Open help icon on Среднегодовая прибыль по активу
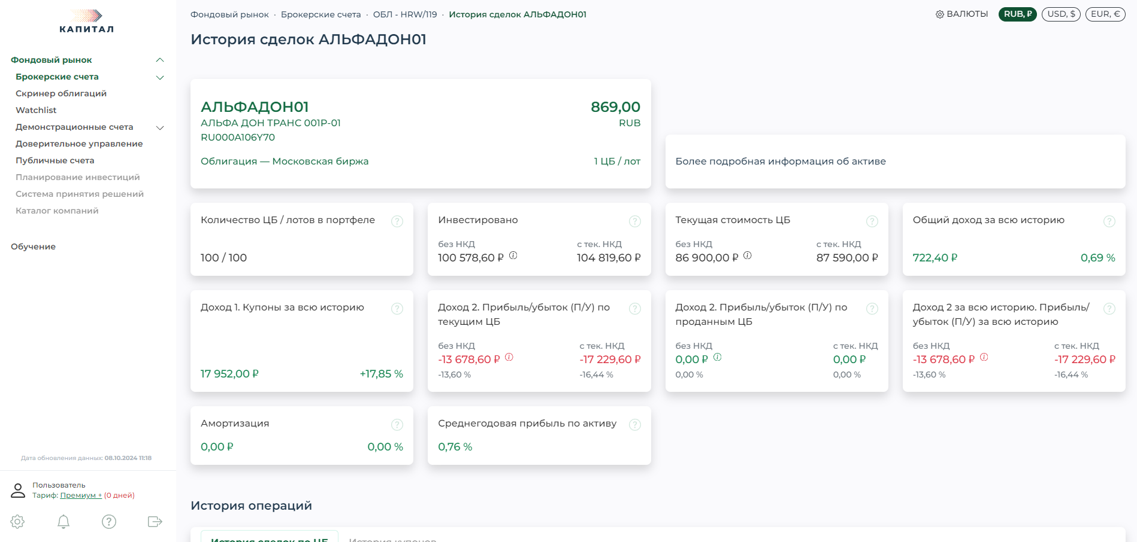The height and width of the screenshot is (542, 1137). (634, 424)
